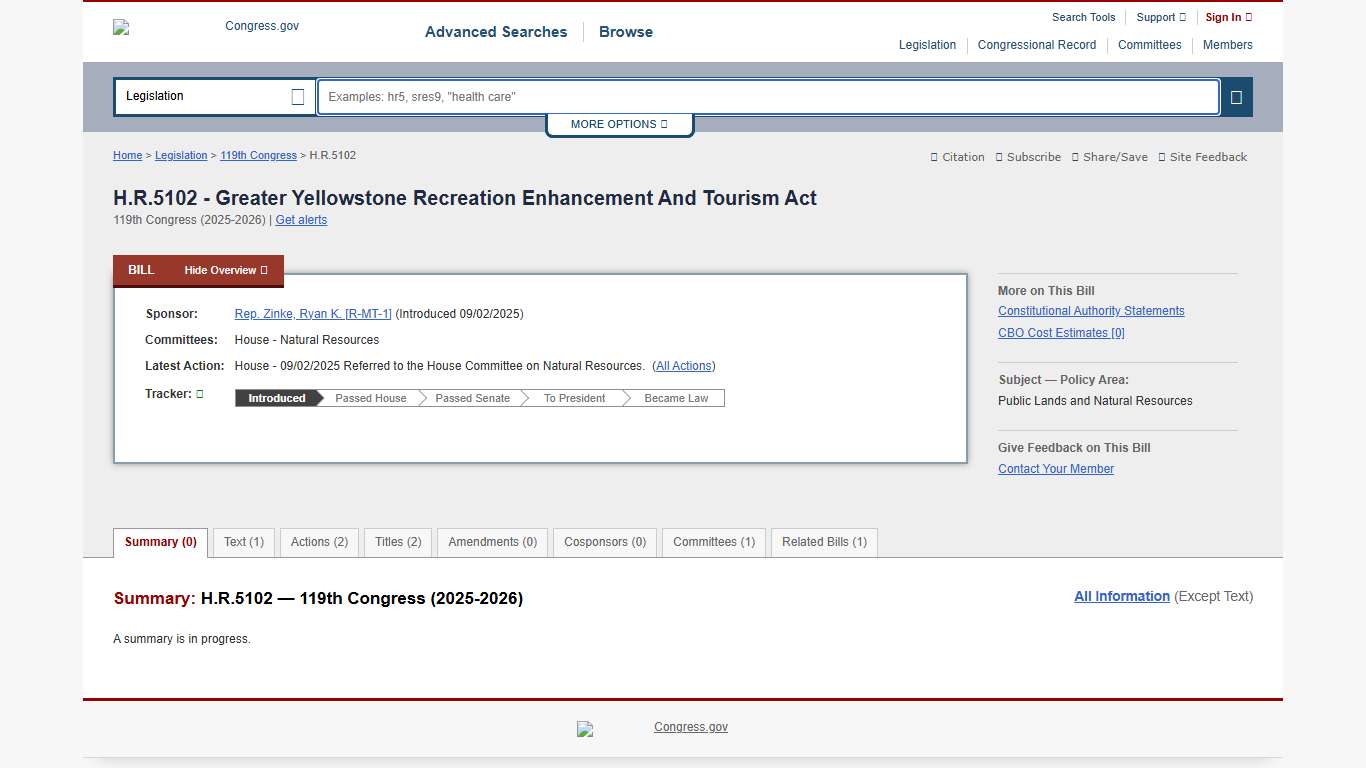Click the search magnifying glass button

point(1236,97)
